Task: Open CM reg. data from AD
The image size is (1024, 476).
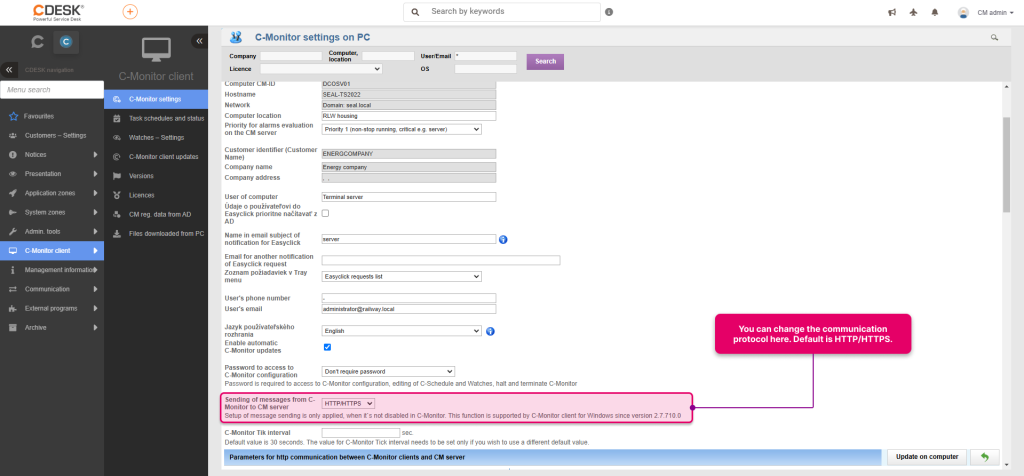Action: [x=156, y=214]
